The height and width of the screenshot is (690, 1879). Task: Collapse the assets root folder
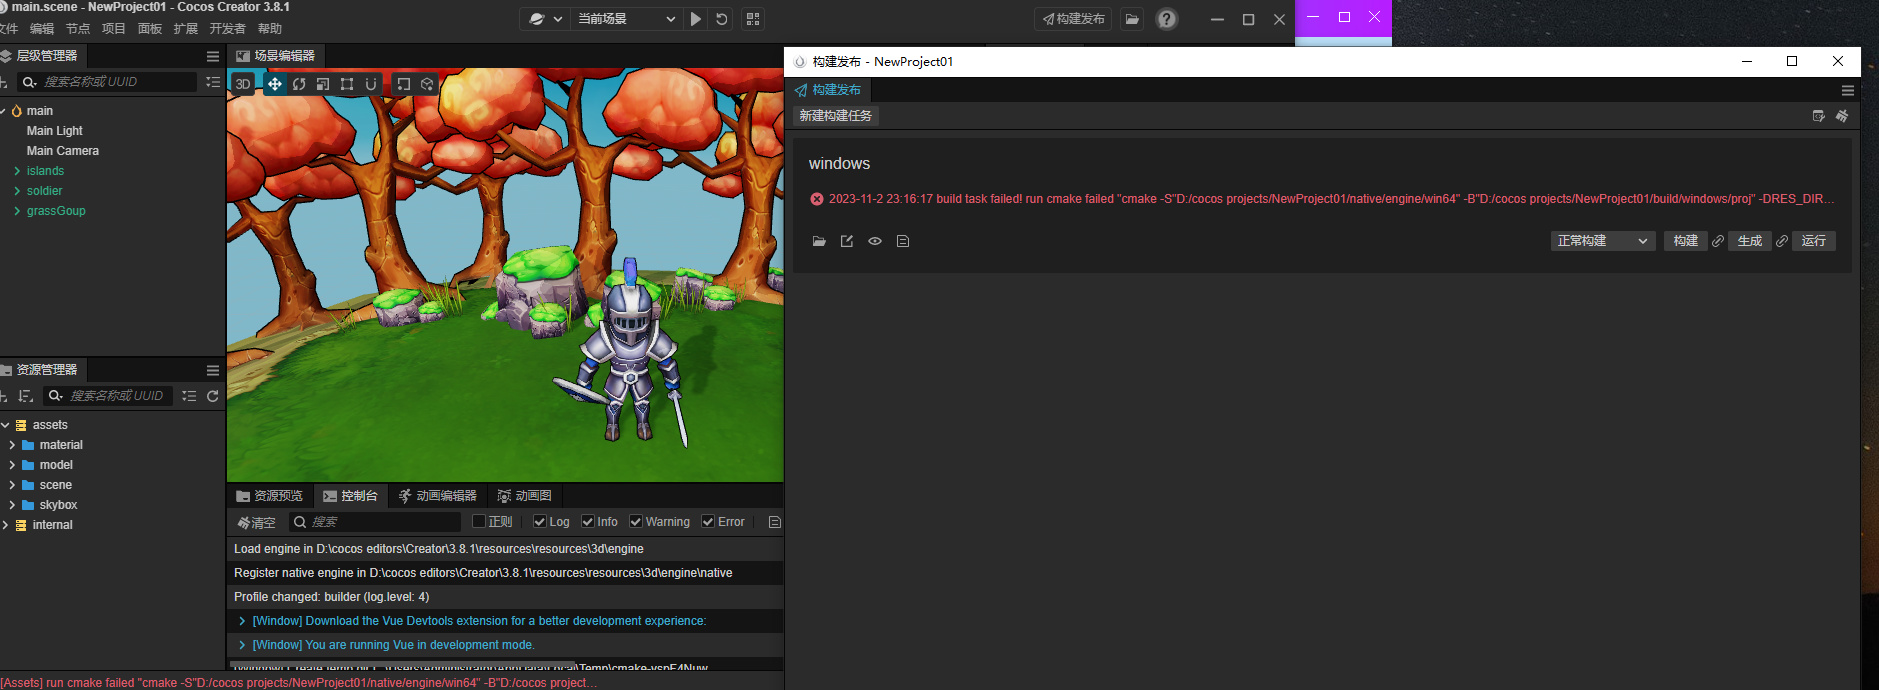[x=5, y=425]
